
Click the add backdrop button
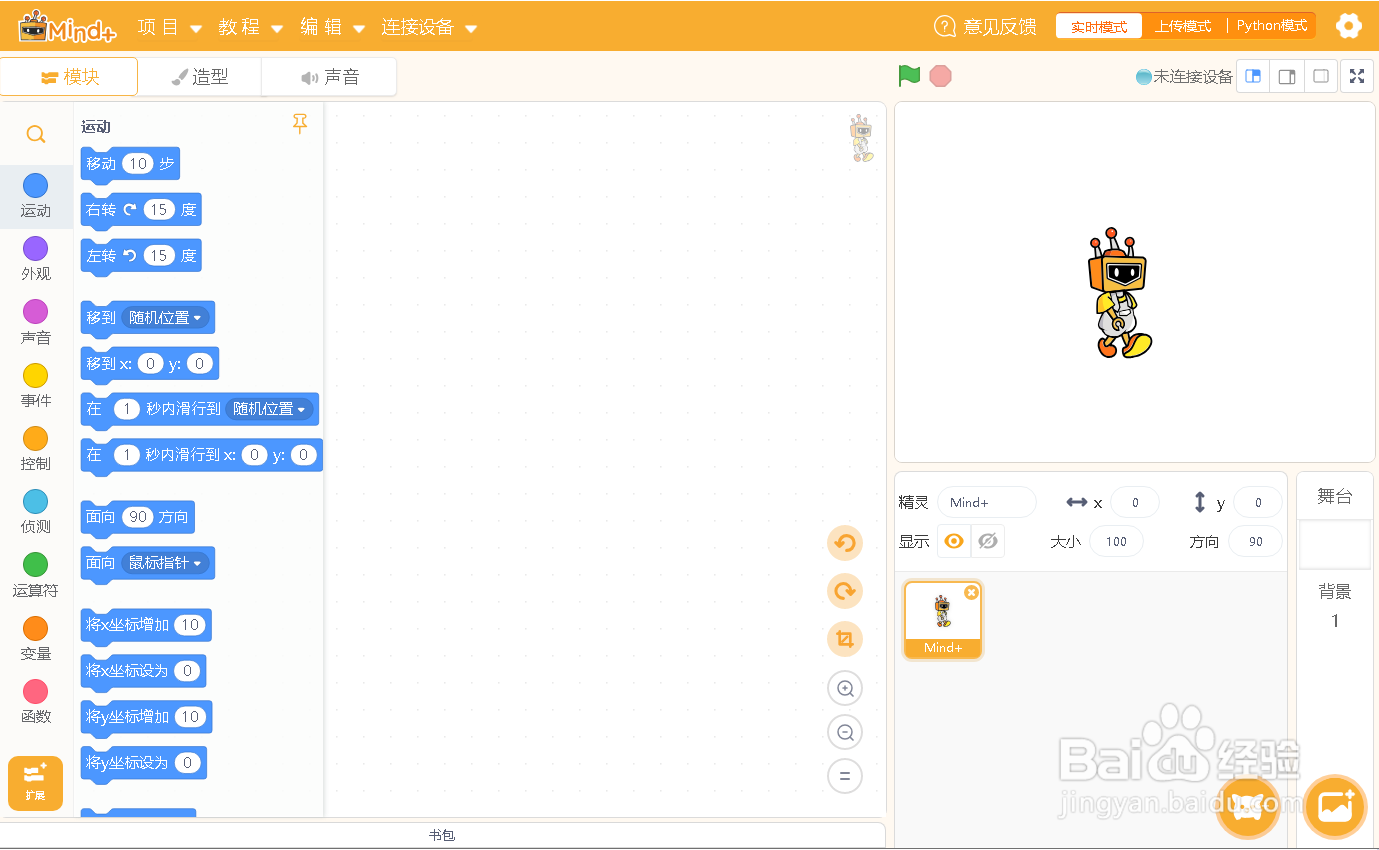(1335, 806)
